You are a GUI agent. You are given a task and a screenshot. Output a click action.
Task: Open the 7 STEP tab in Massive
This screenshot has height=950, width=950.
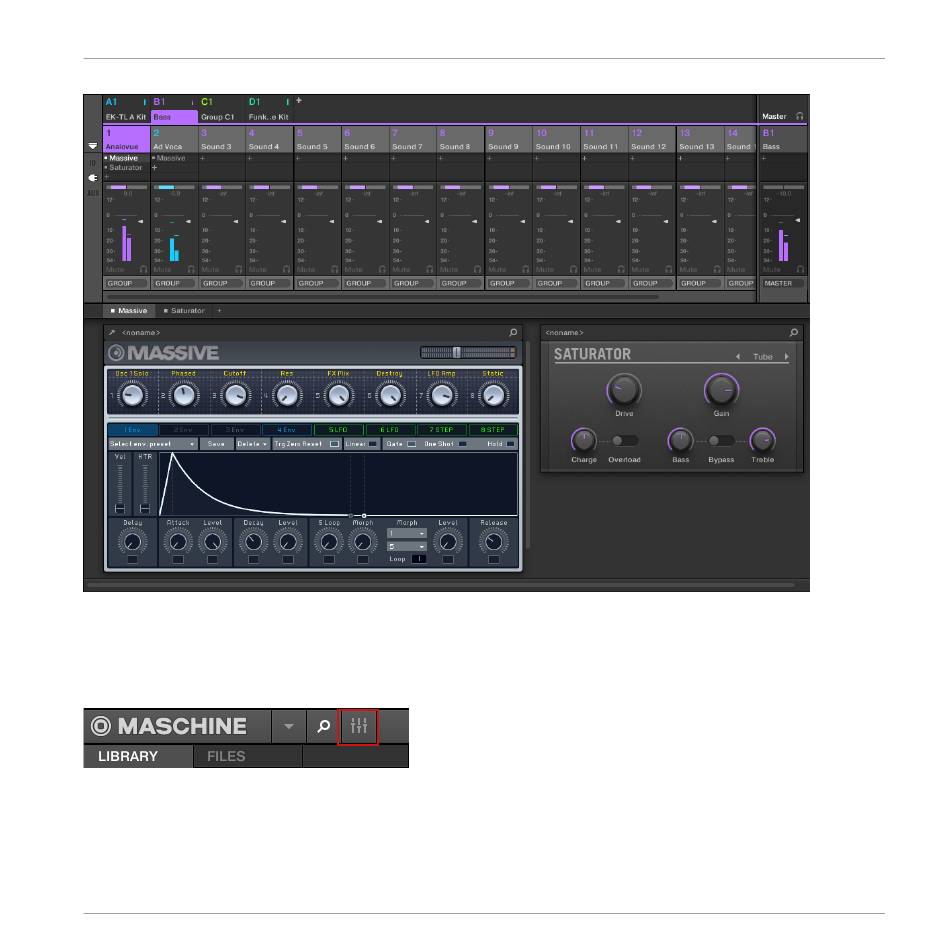tap(441, 430)
